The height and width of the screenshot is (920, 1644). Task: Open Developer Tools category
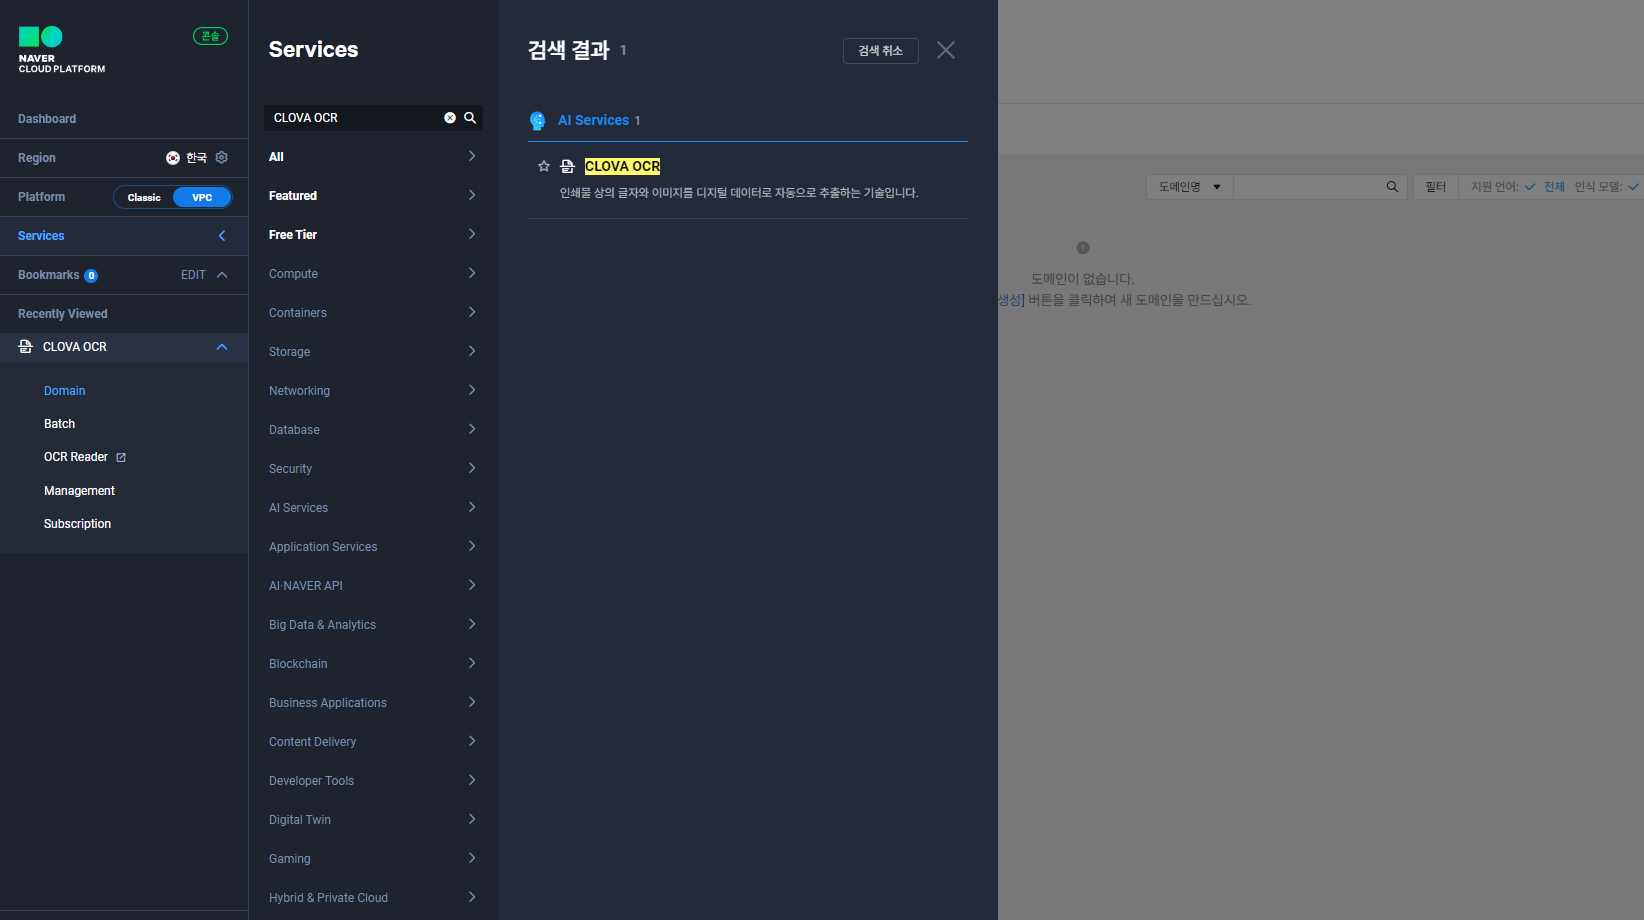(x=373, y=781)
